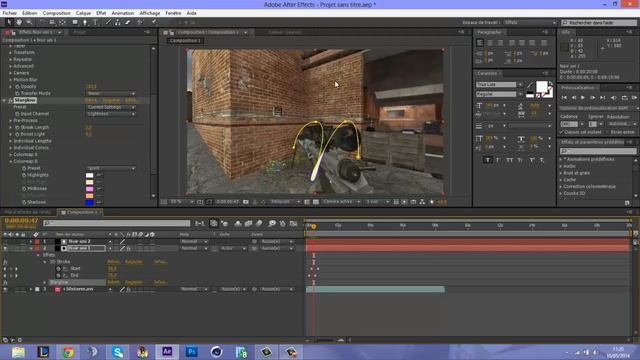Image resolution: width=640 pixels, height=360 pixels.
Task: Select the Pen tool
Action: coord(85,22)
